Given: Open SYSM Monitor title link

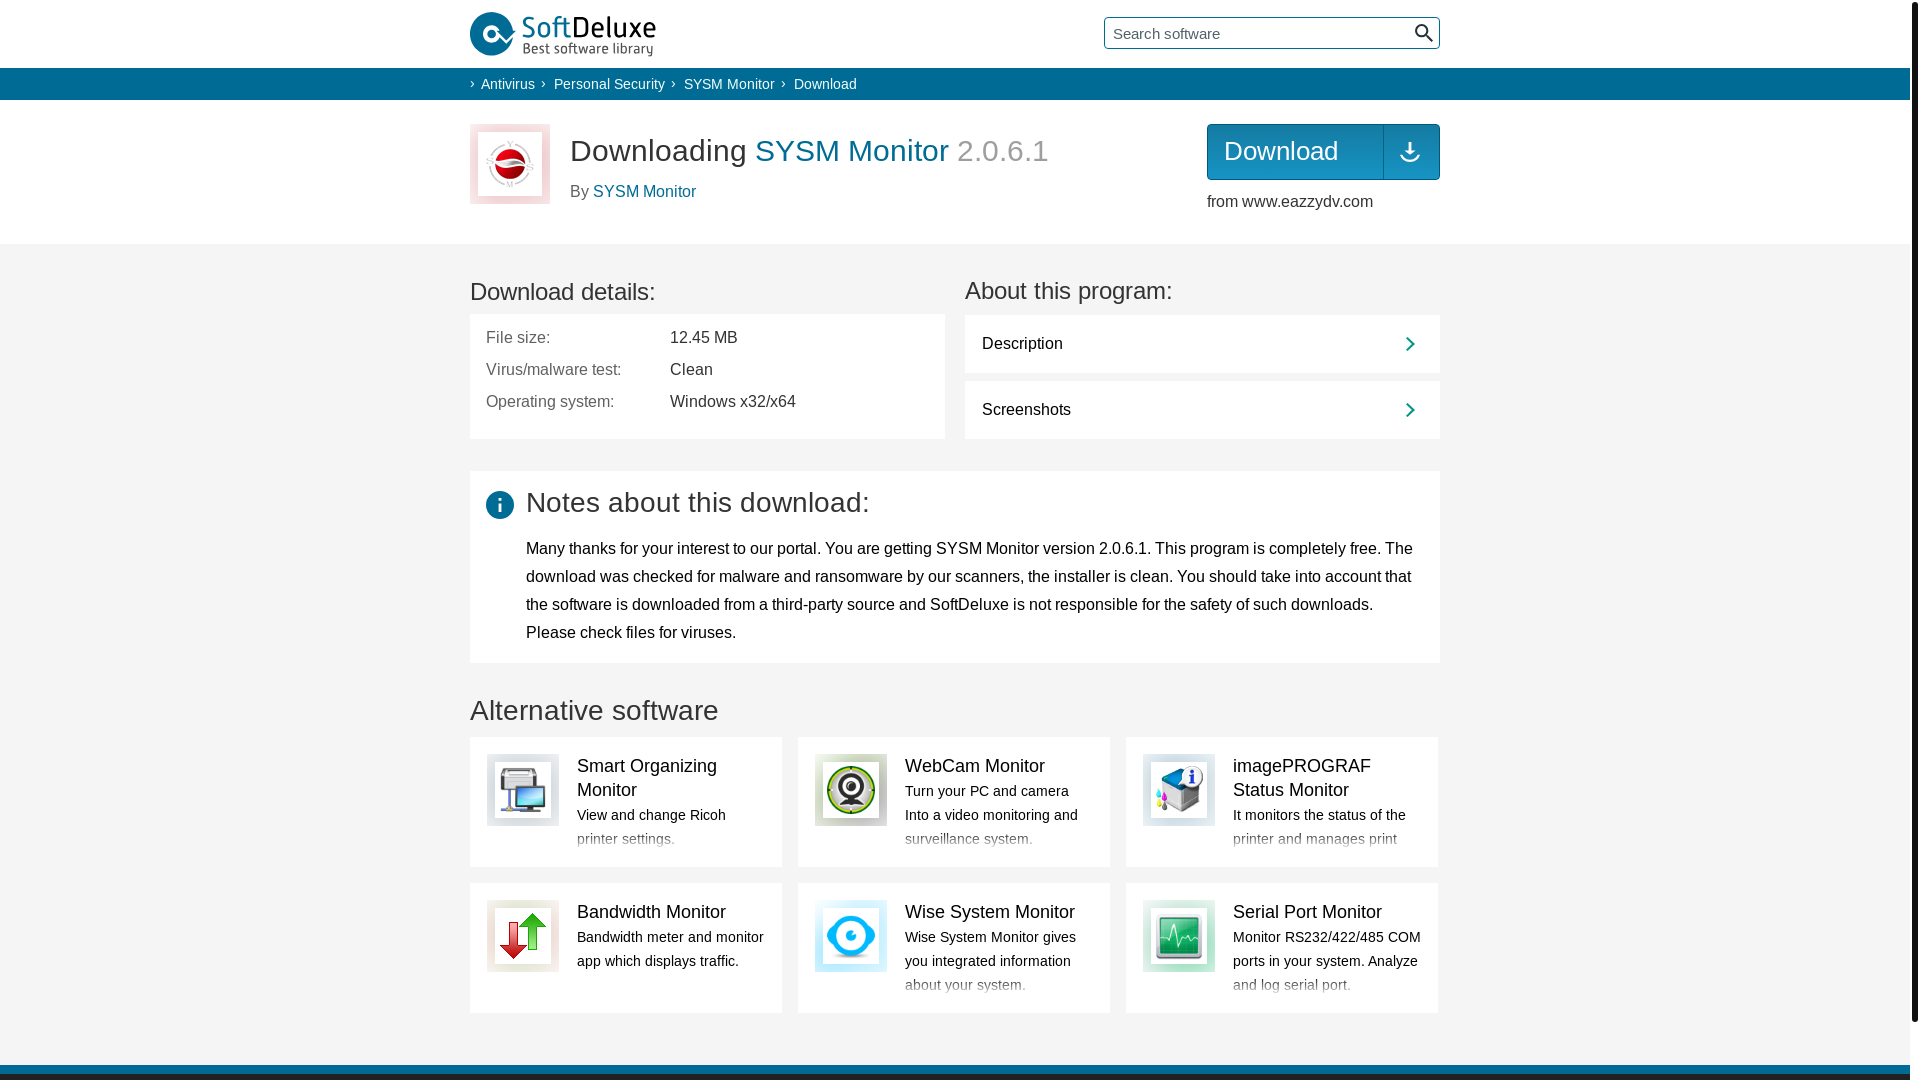Looking at the screenshot, I should pyautogui.click(x=852, y=151).
